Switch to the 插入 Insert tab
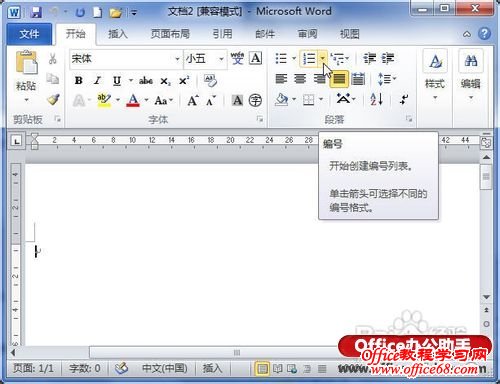 118,34
